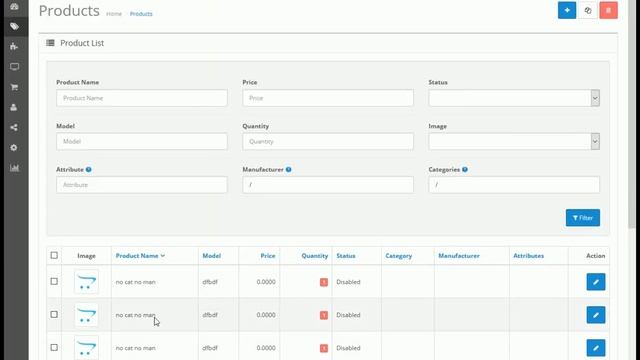The width and height of the screenshot is (640, 360).
Task: Tick the second product row checkbox
Action: coord(54,314)
